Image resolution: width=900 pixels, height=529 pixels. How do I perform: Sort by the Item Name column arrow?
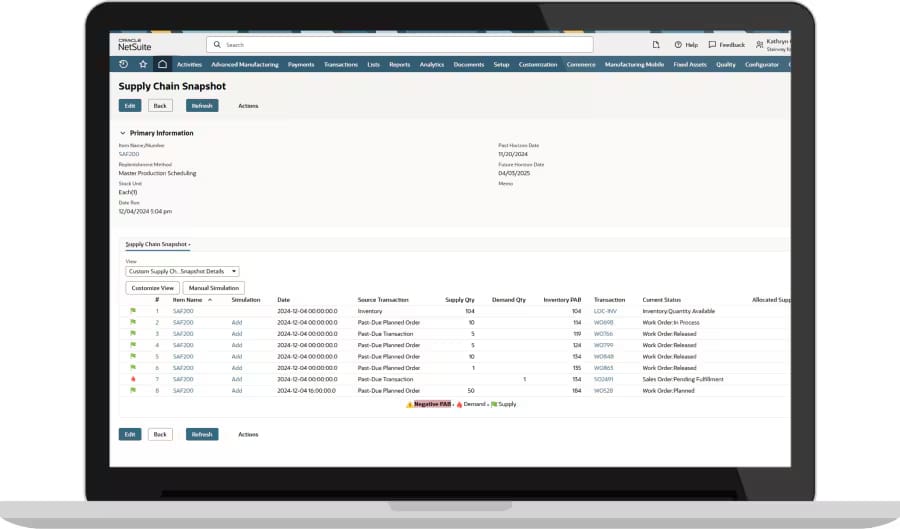pos(209,299)
